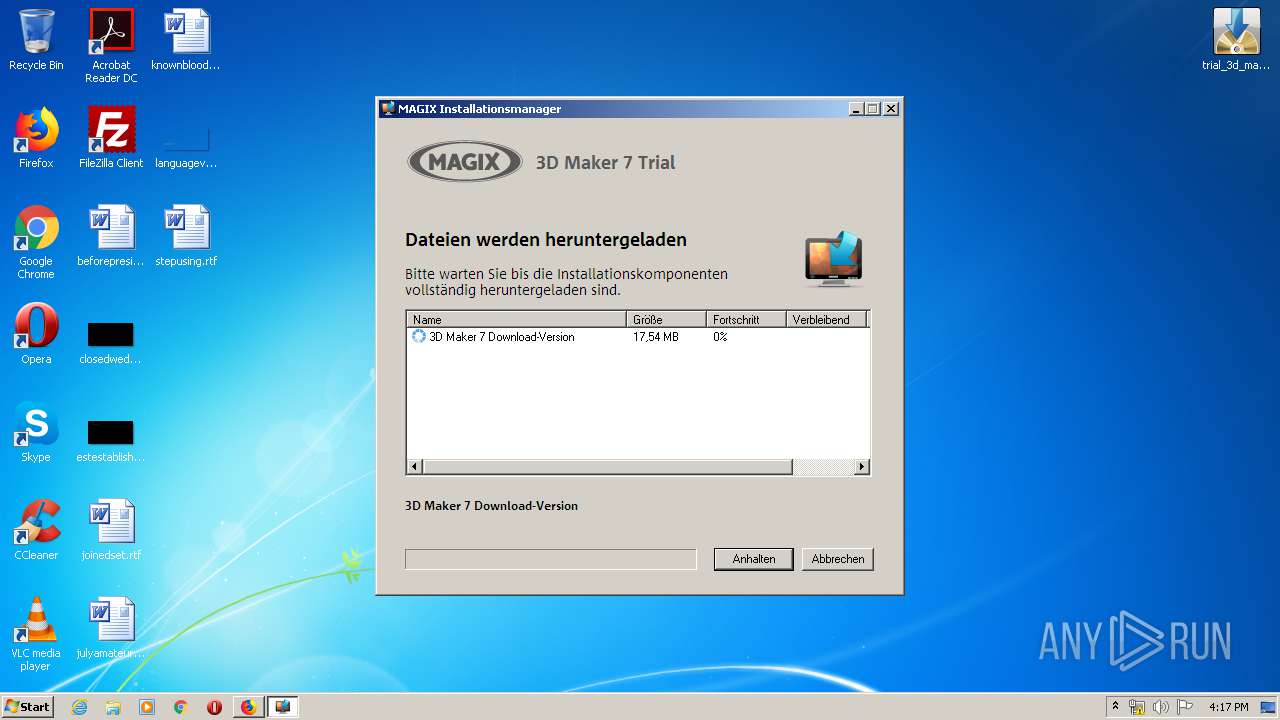1280x720 pixels.
Task: Sort list by Verbleibend column header
Action: pyautogui.click(x=826, y=320)
